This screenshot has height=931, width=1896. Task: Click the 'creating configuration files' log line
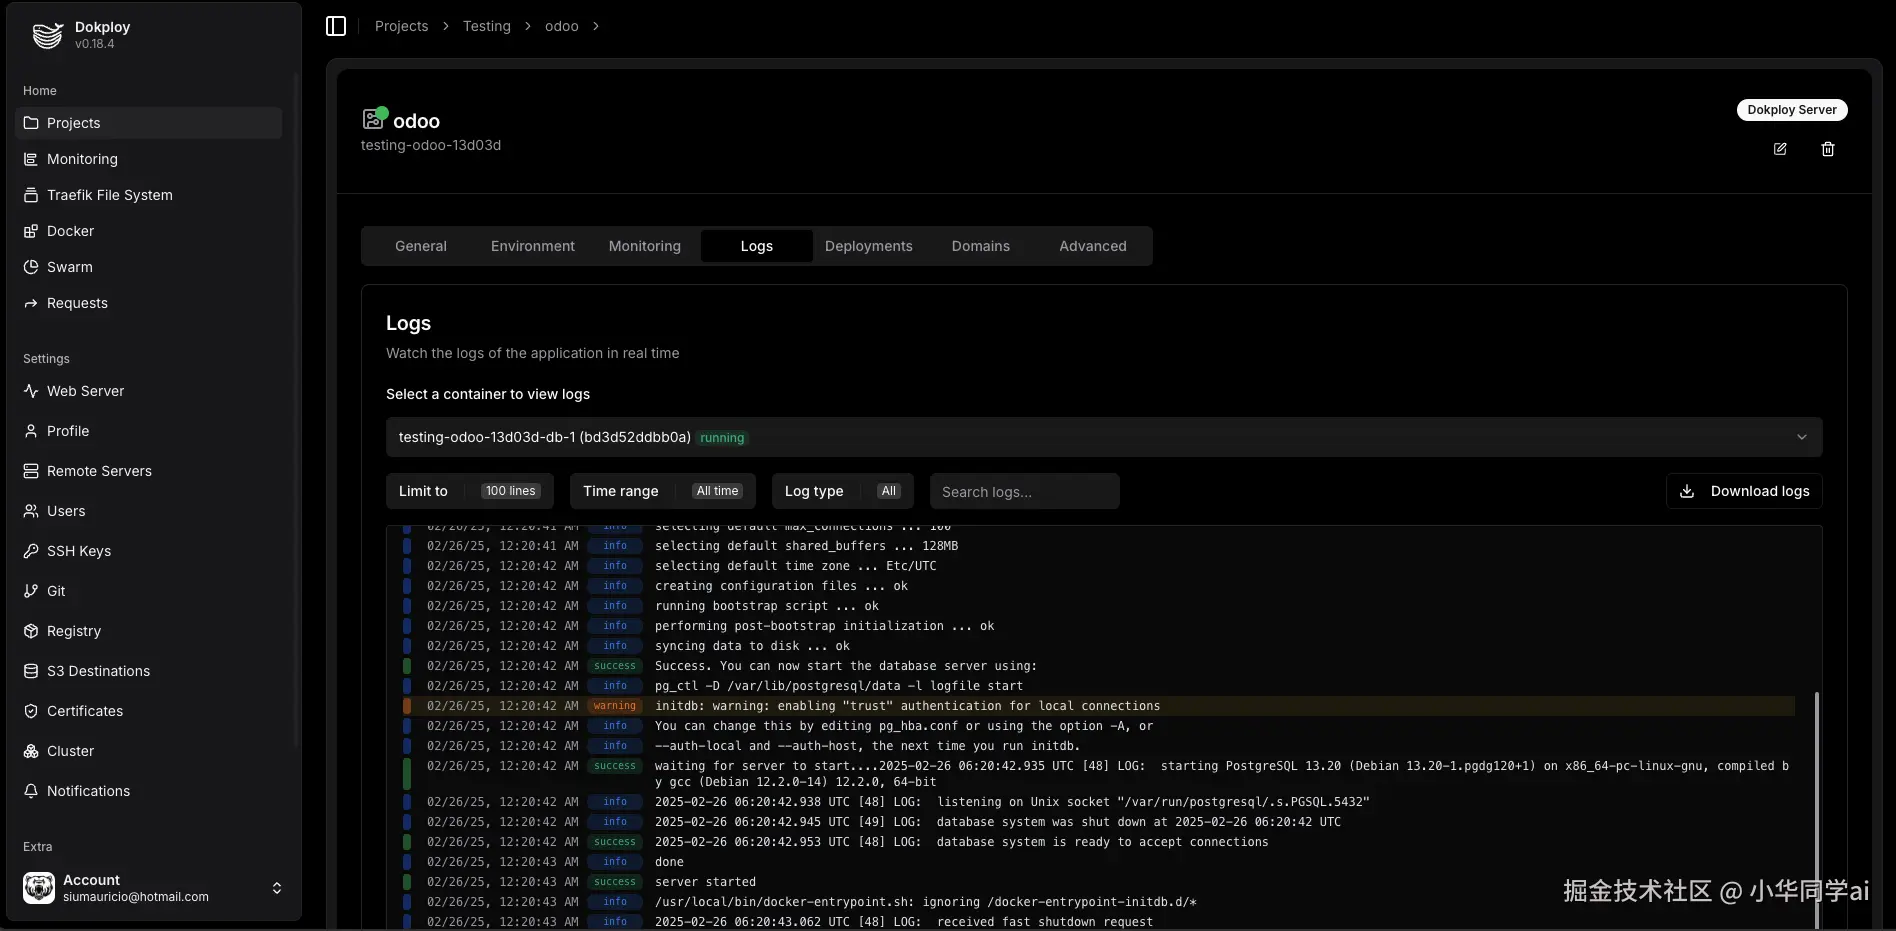click(1097, 586)
